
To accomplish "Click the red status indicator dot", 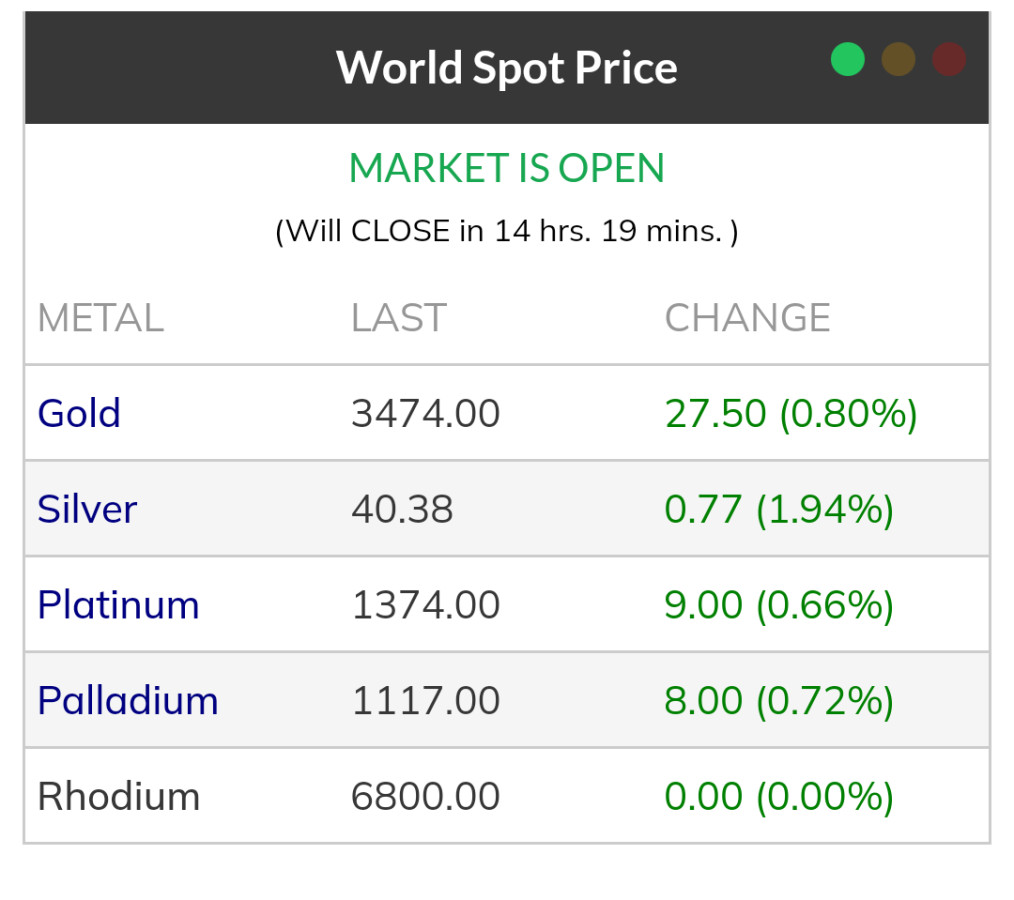I will click(x=948, y=60).
